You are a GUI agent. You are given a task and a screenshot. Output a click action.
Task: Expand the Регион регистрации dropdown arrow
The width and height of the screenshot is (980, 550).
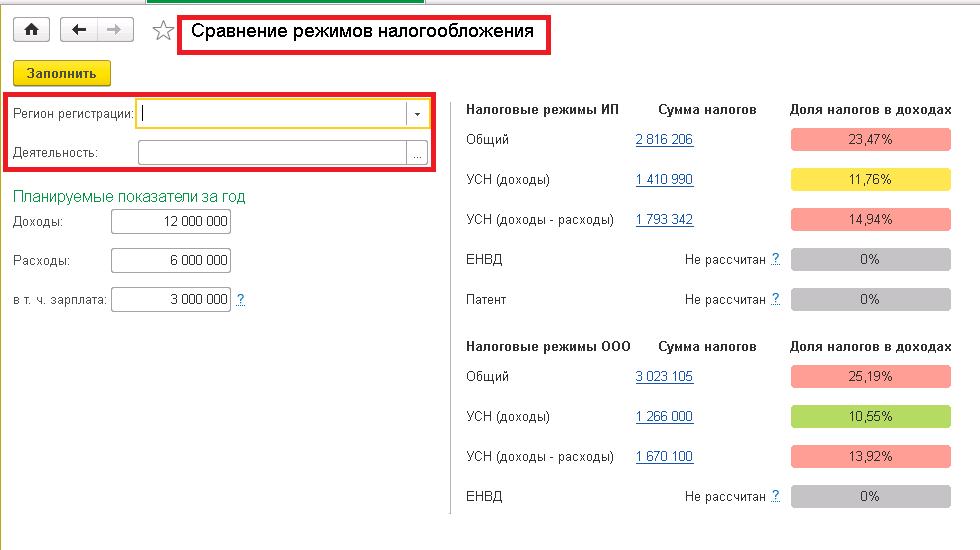coord(417,114)
